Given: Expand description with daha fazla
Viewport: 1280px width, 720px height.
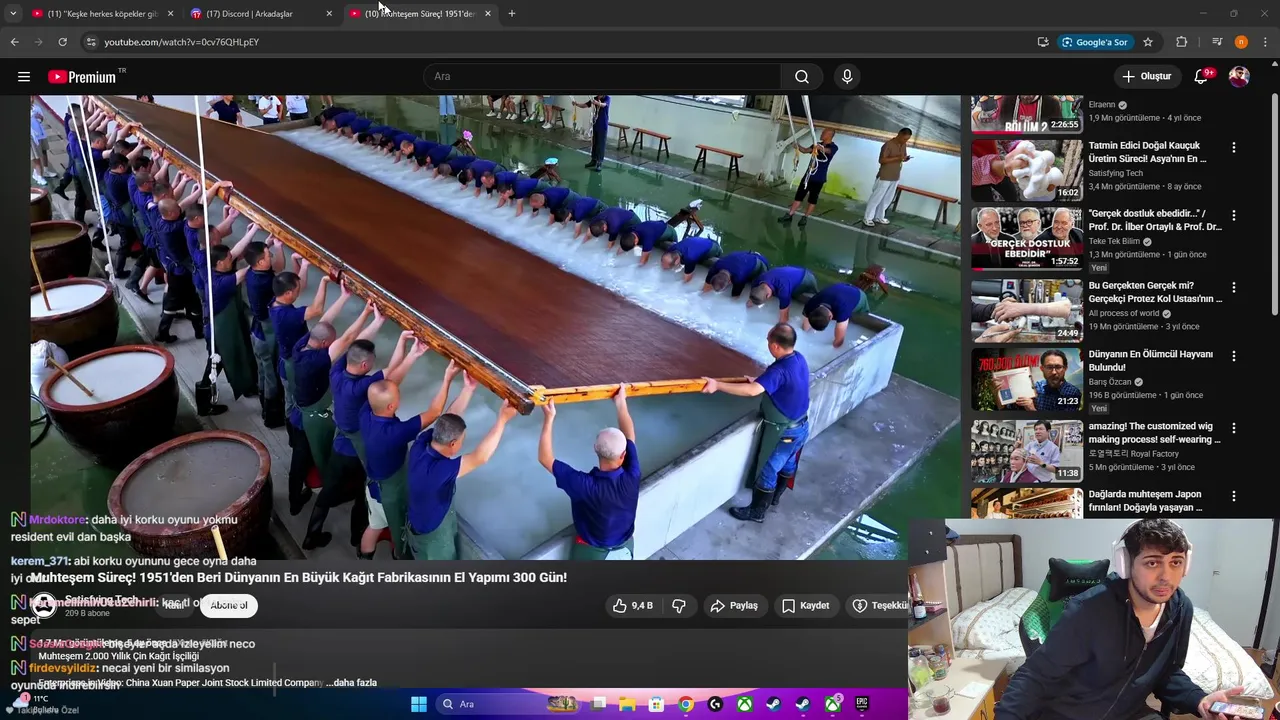Looking at the screenshot, I should coord(355,683).
